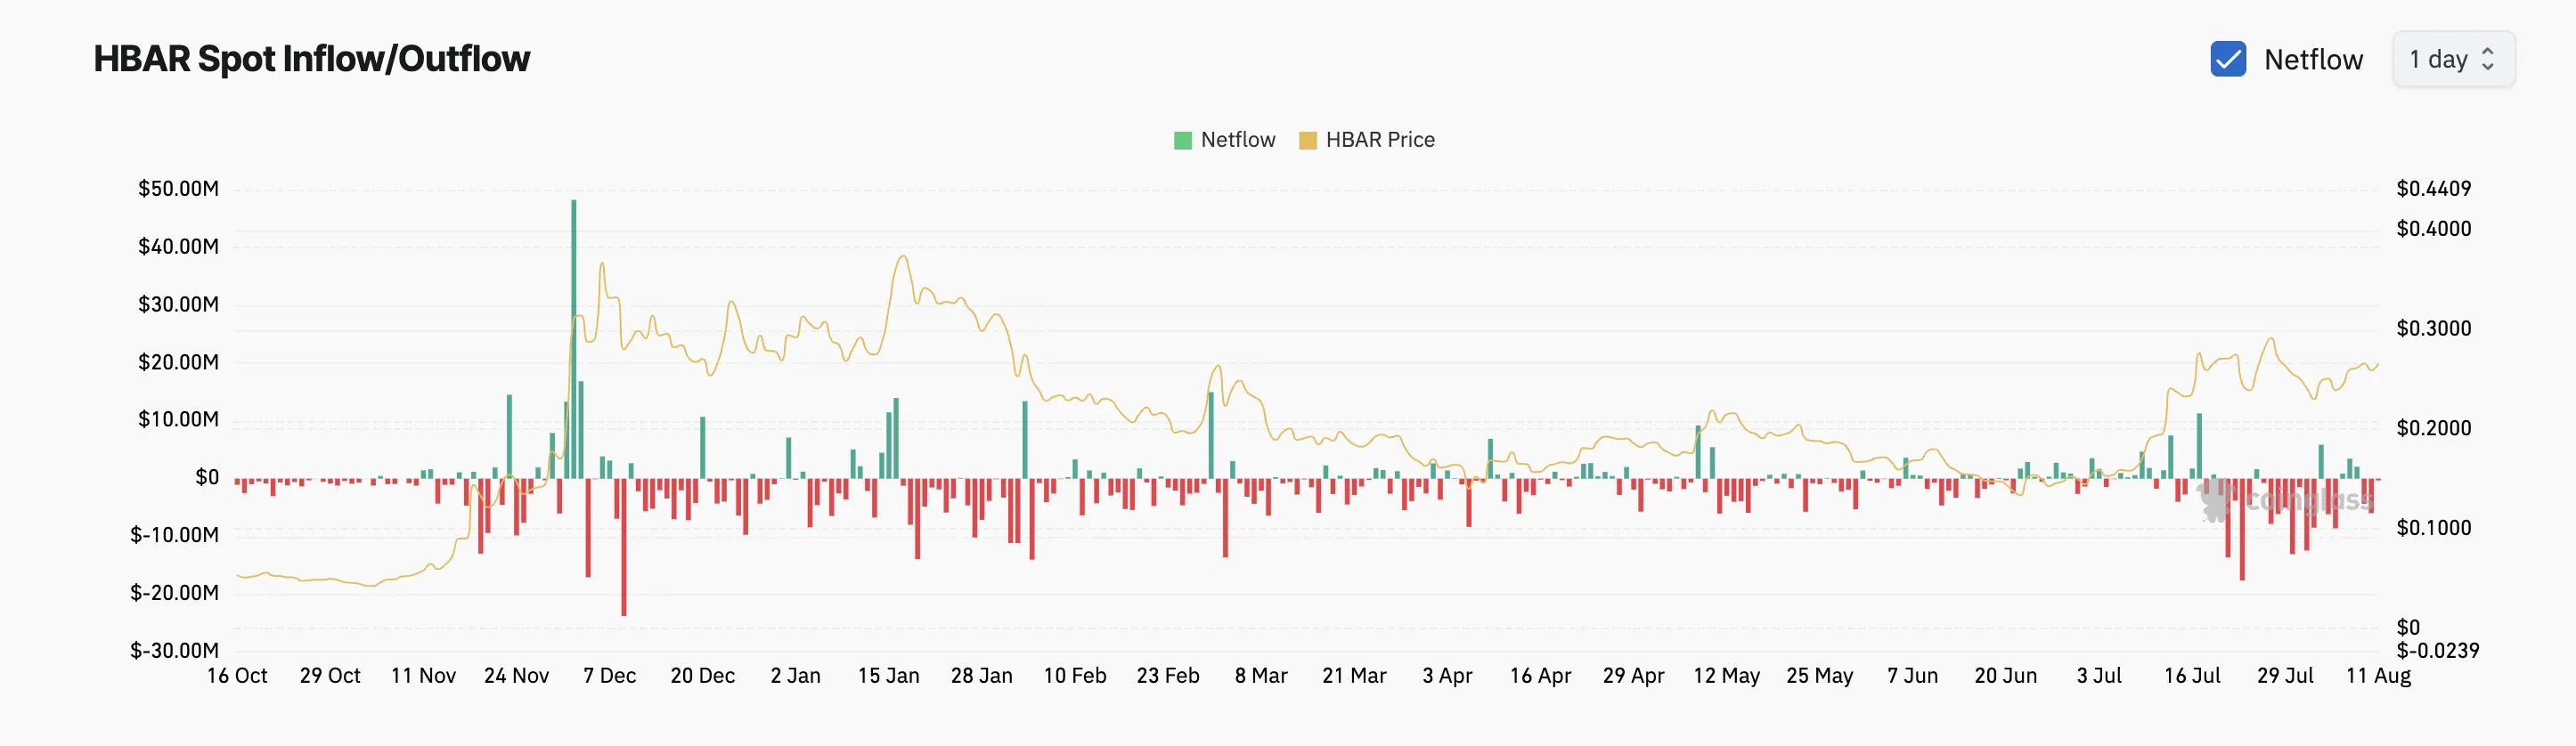Viewport: 2576px width, 746px height.
Task: Click the $50.00M left axis label
Action: pyautogui.click(x=178, y=189)
